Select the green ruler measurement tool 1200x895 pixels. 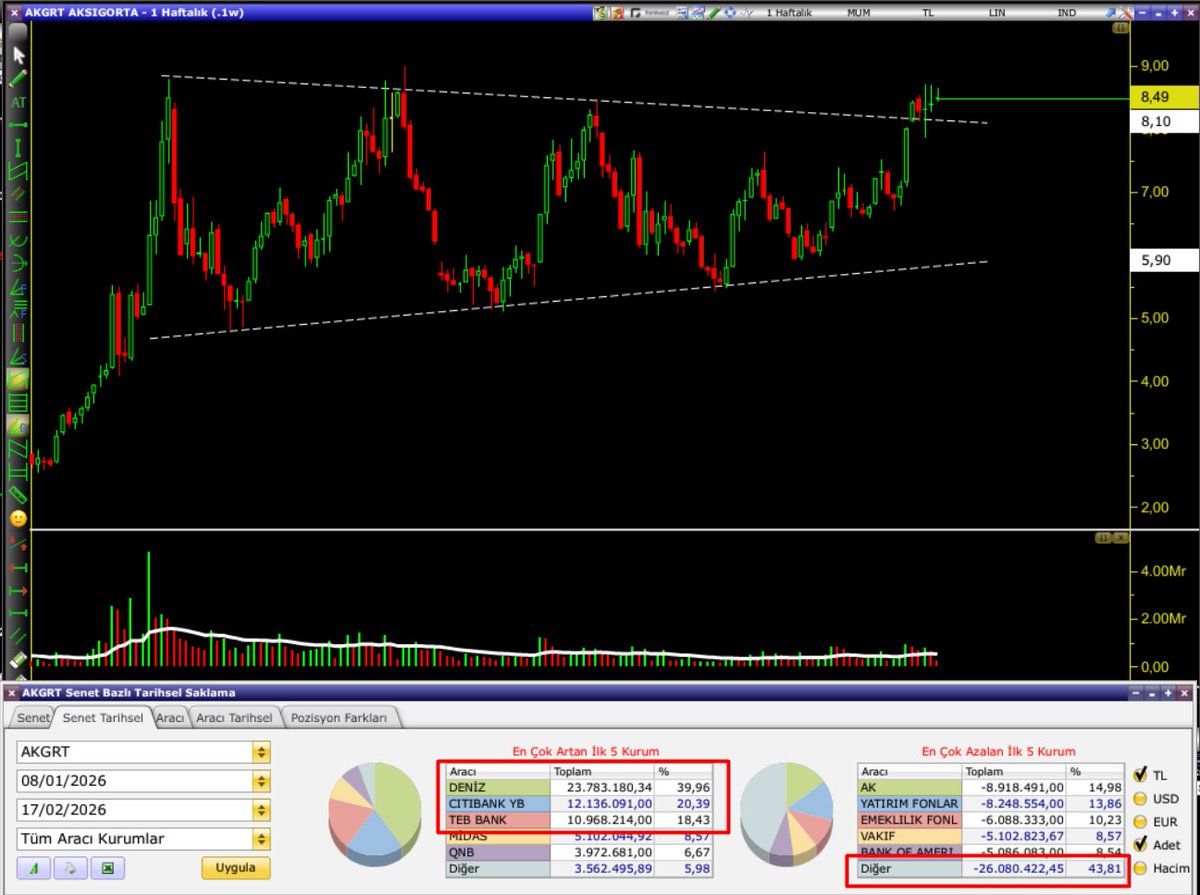(19, 495)
